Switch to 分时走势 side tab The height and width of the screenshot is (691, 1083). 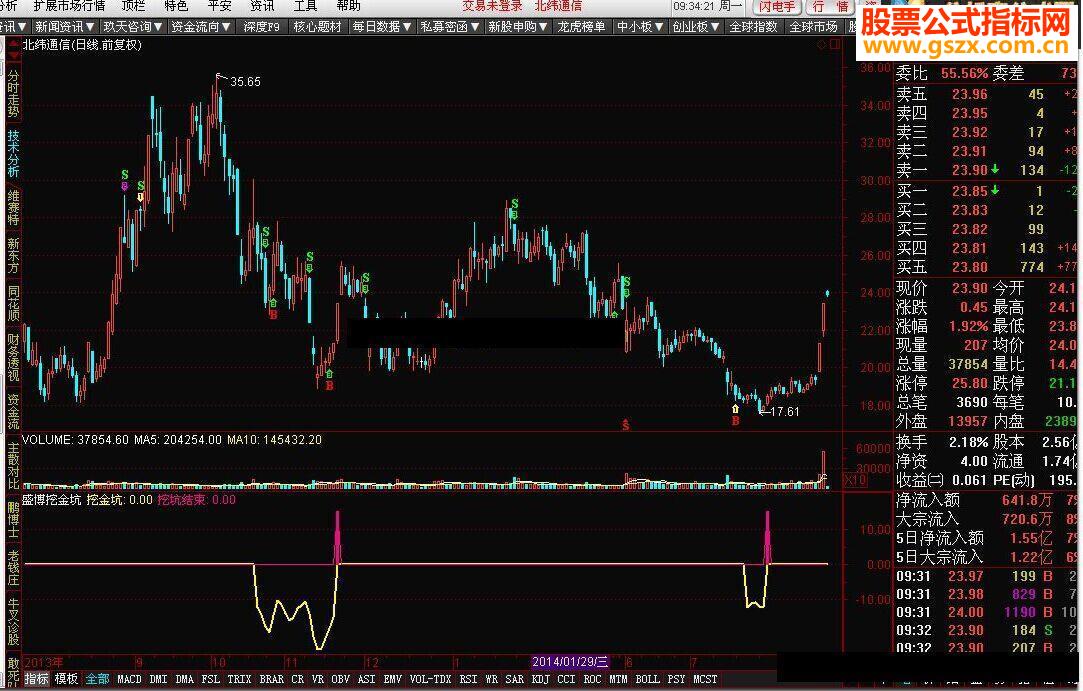(x=13, y=93)
